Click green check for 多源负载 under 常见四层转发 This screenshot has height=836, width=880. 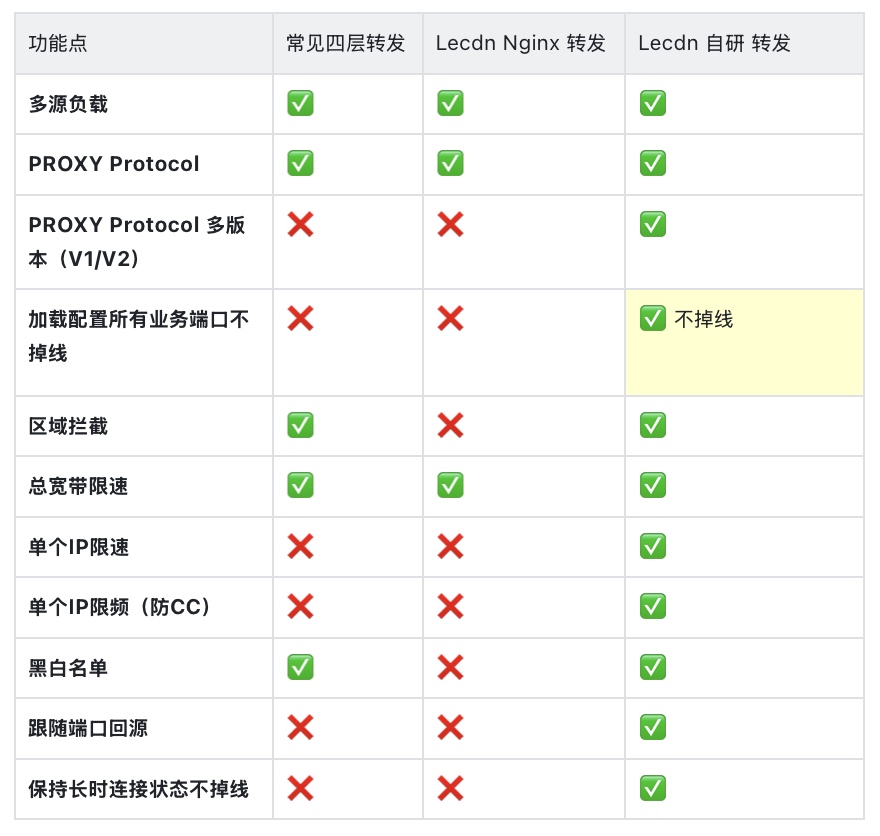point(300,103)
